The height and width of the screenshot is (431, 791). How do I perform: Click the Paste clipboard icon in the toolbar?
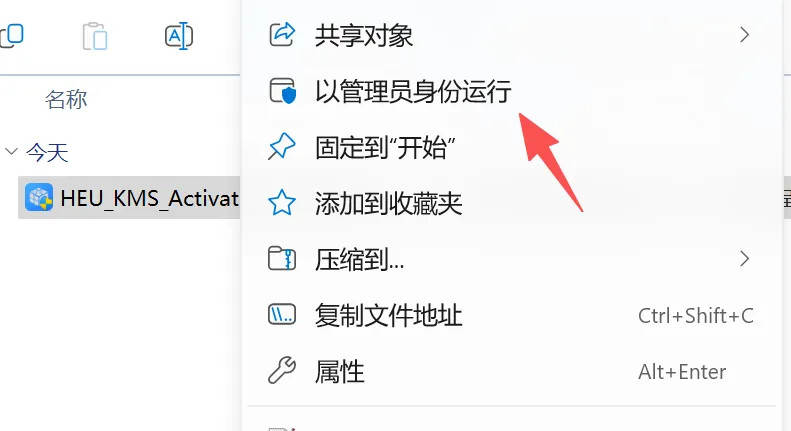click(95, 36)
